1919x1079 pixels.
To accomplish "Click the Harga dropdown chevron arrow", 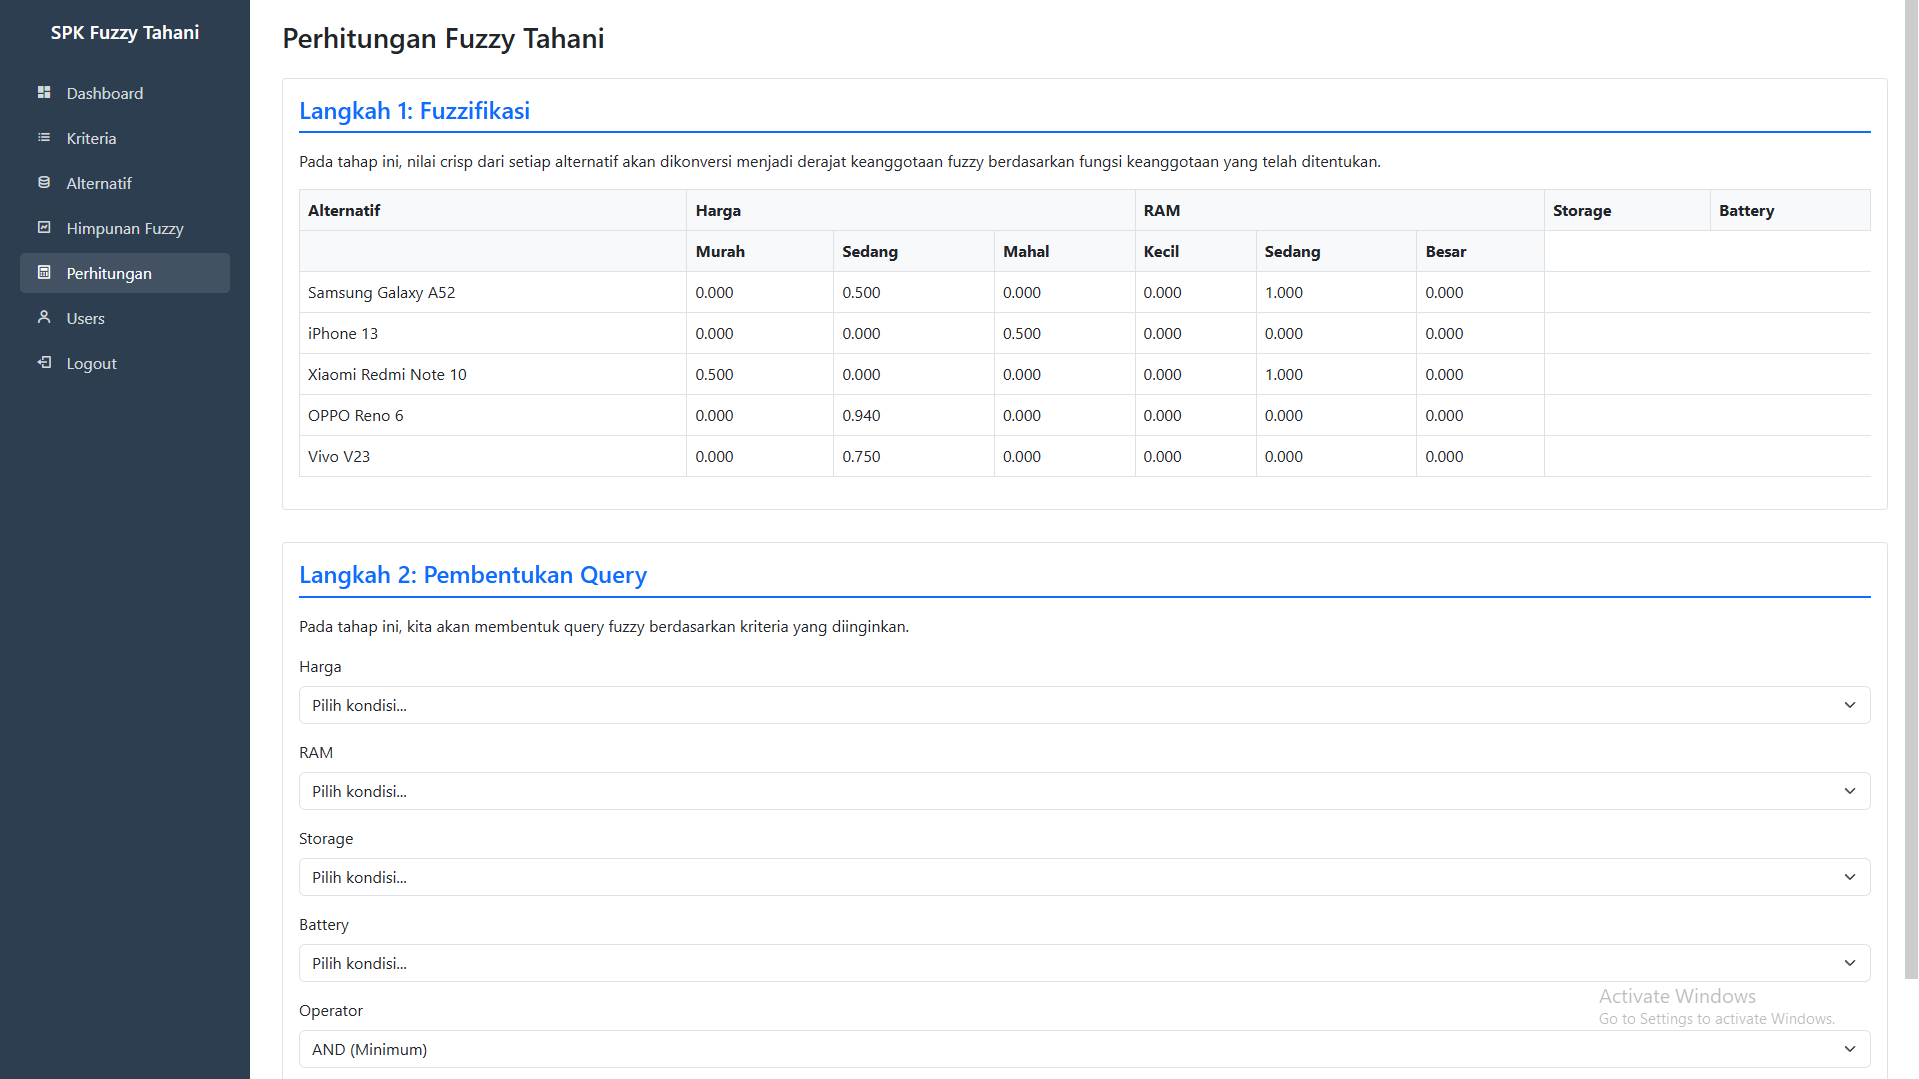I will pos(1849,705).
